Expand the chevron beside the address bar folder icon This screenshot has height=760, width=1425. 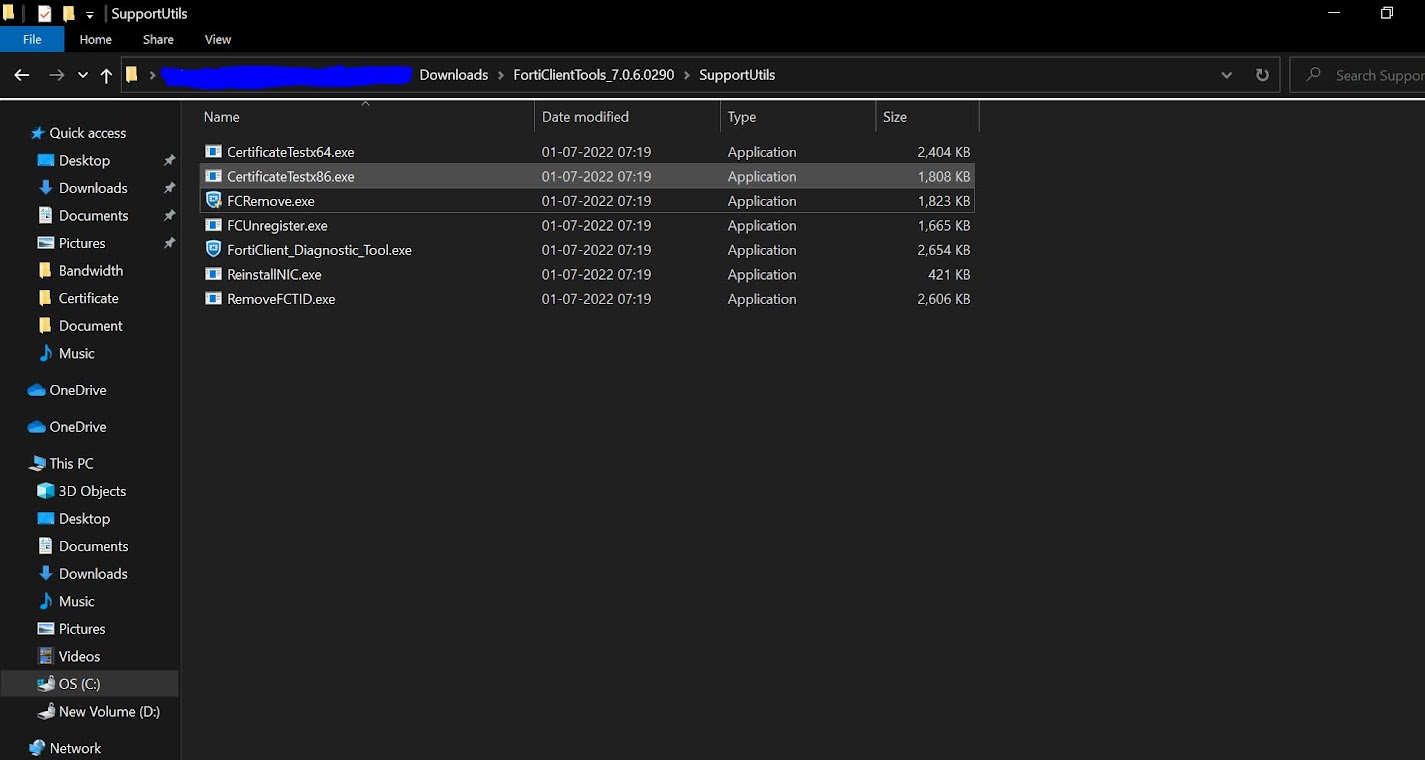[x=152, y=75]
